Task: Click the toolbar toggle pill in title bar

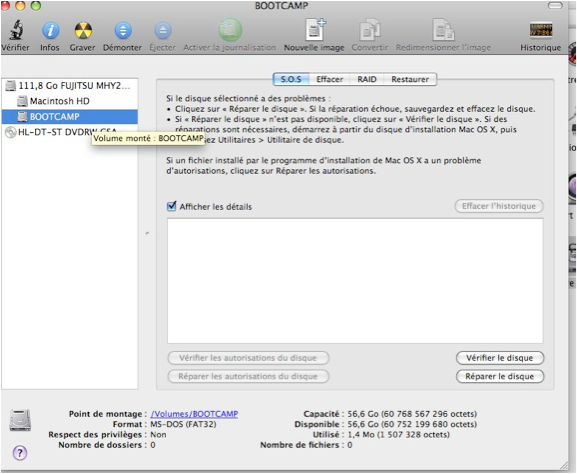Action: (555, 6)
